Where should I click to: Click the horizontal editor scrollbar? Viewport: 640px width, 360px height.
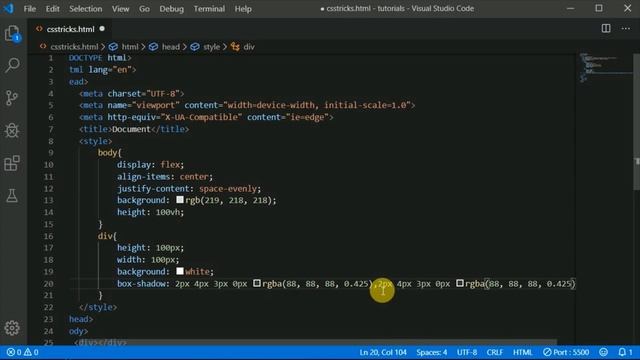312,342
